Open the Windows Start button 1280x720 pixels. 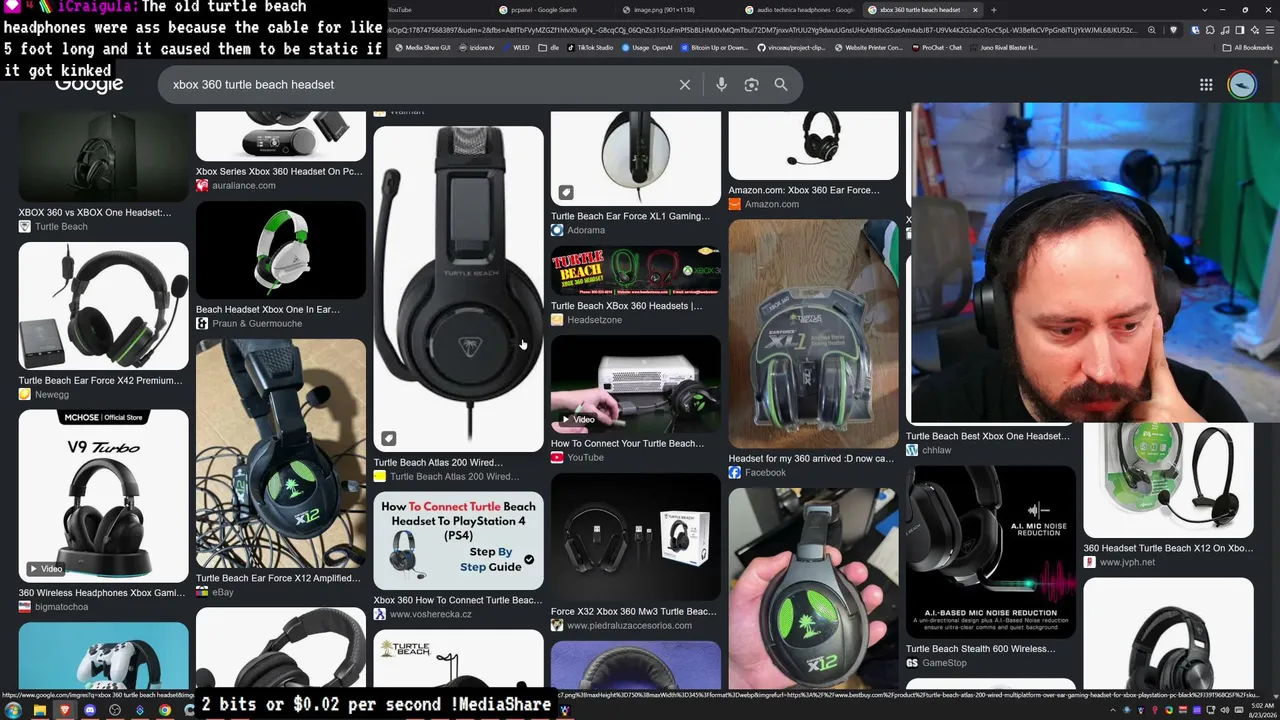pos(13,710)
